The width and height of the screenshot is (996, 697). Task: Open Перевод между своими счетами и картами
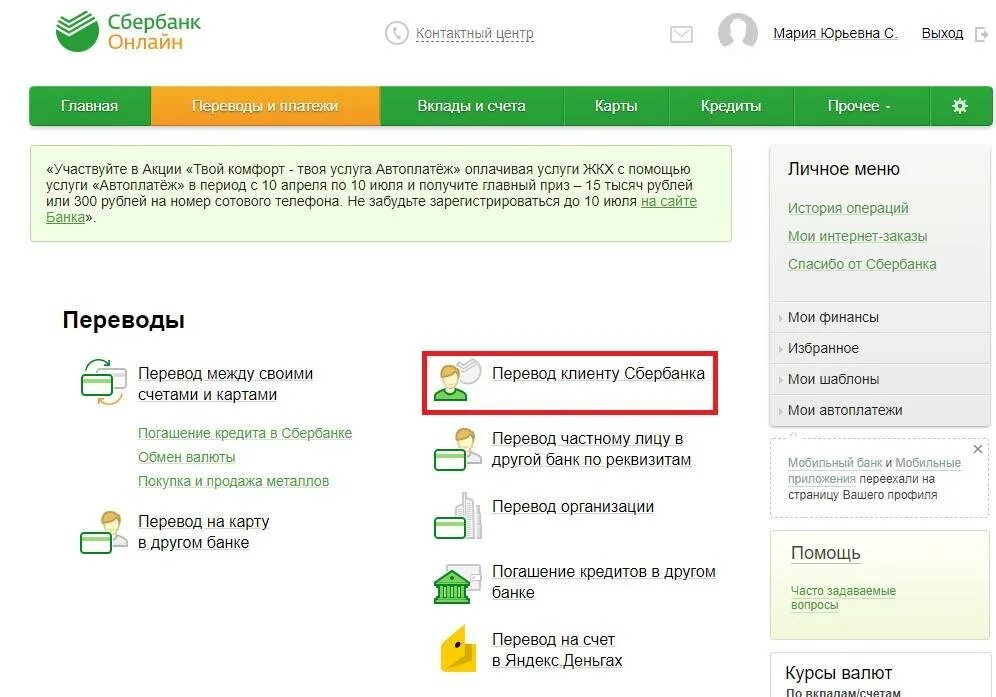tap(225, 384)
